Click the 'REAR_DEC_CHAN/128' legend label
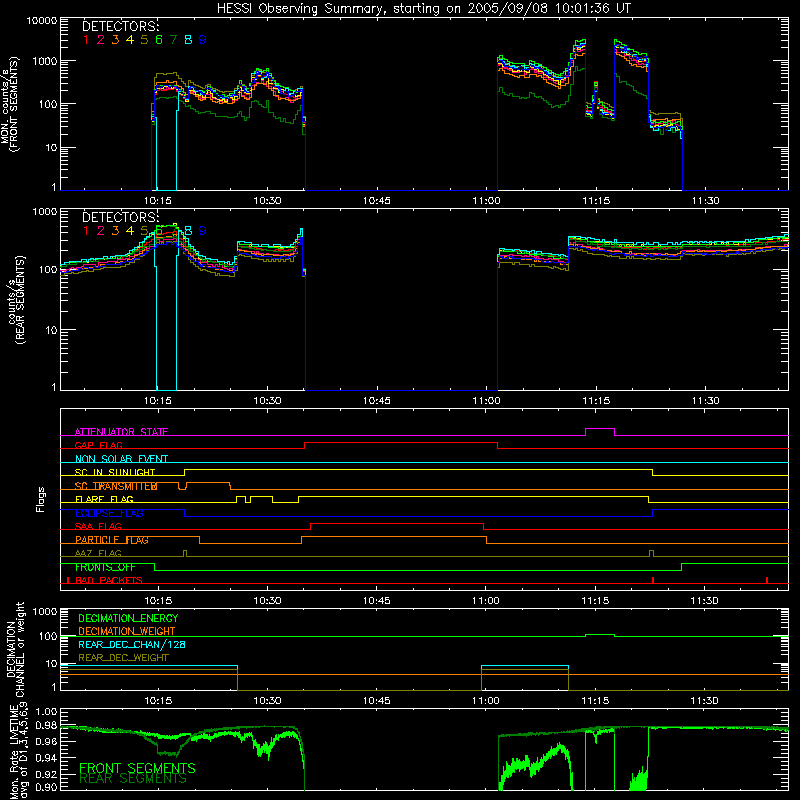The image size is (800, 800). click(x=132, y=645)
